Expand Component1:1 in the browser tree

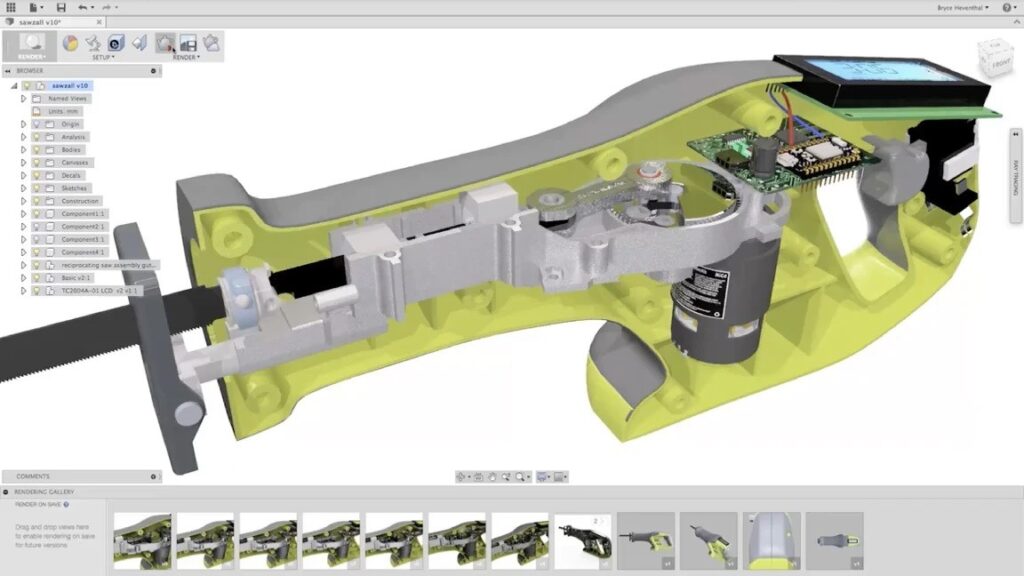pyautogui.click(x=22, y=213)
